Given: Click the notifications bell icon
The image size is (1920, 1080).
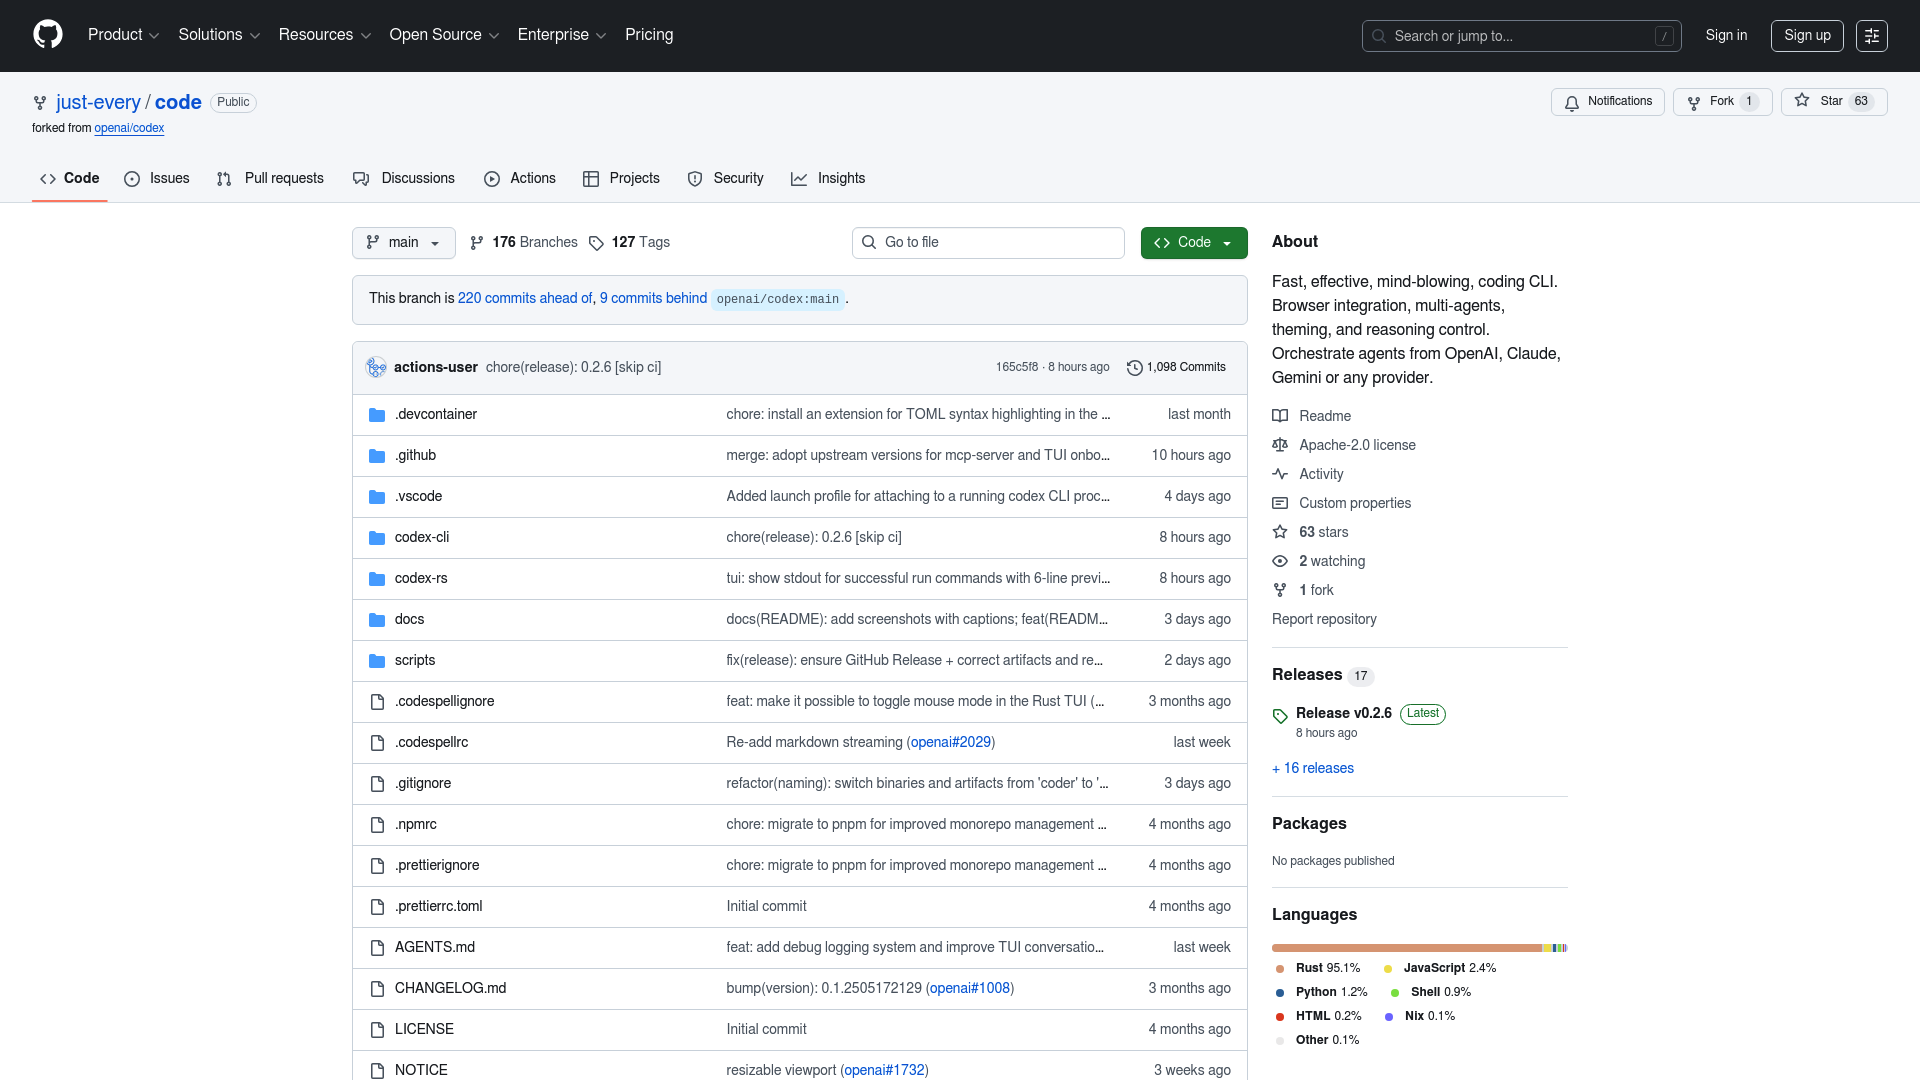Looking at the screenshot, I should (1572, 103).
